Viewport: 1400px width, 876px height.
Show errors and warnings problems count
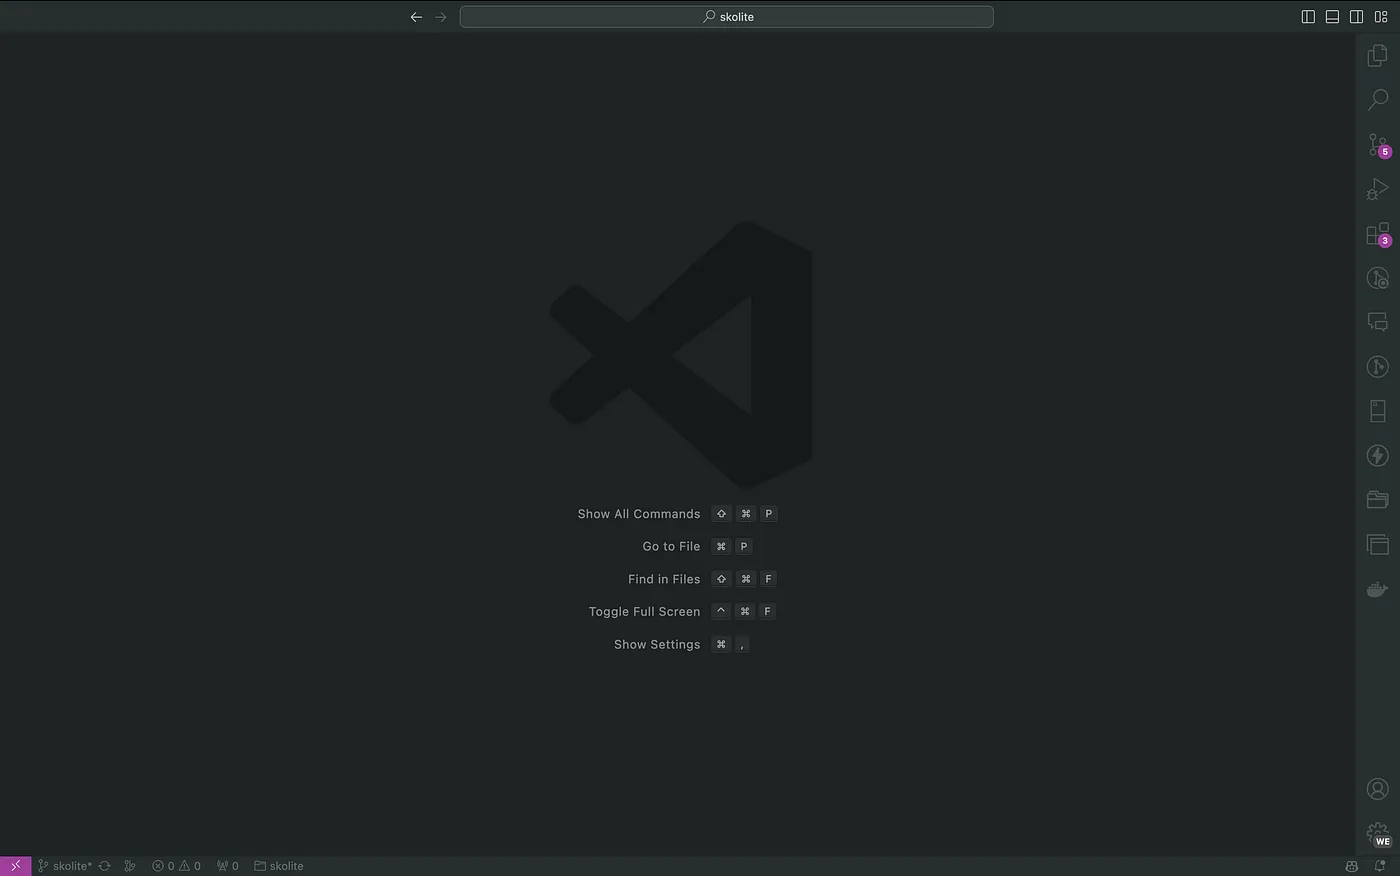[x=176, y=866]
